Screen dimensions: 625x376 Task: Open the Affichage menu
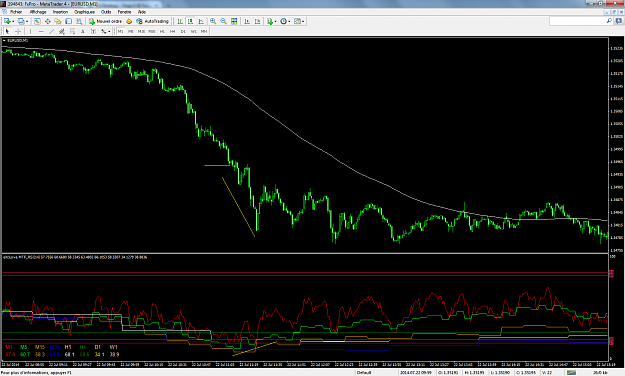(x=38, y=12)
